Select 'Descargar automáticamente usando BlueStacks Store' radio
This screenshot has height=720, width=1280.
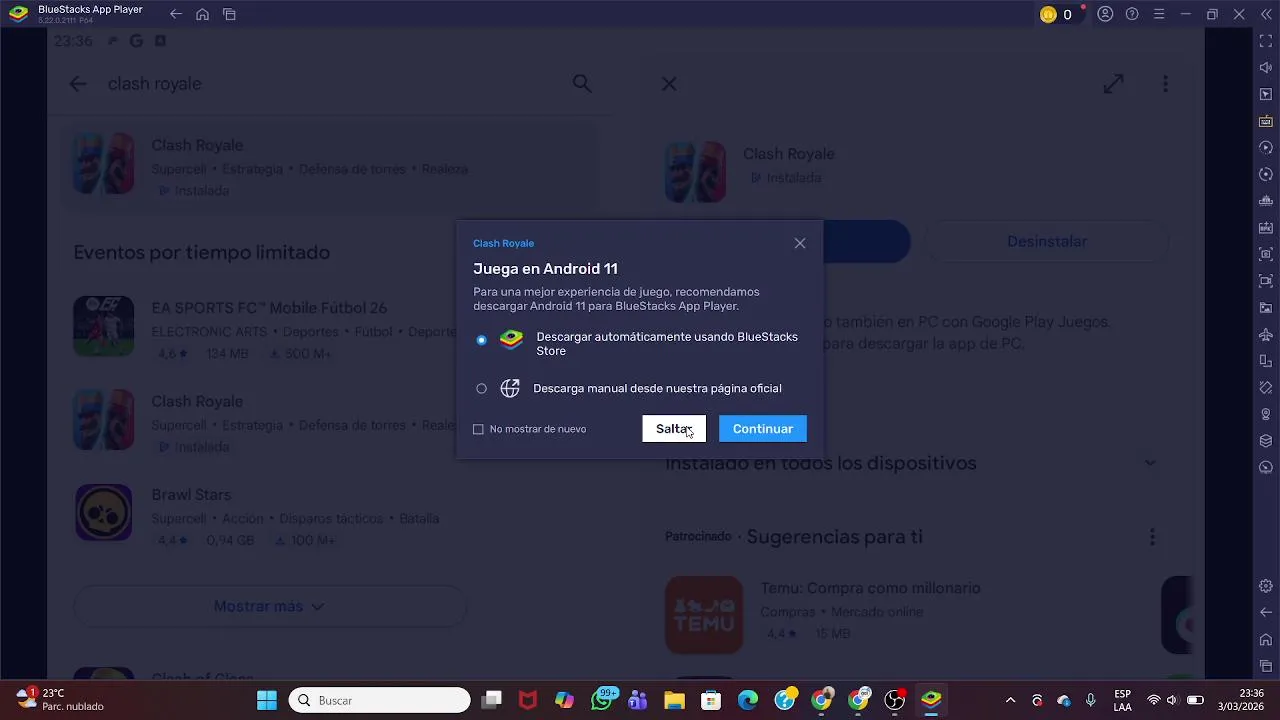pos(481,340)
